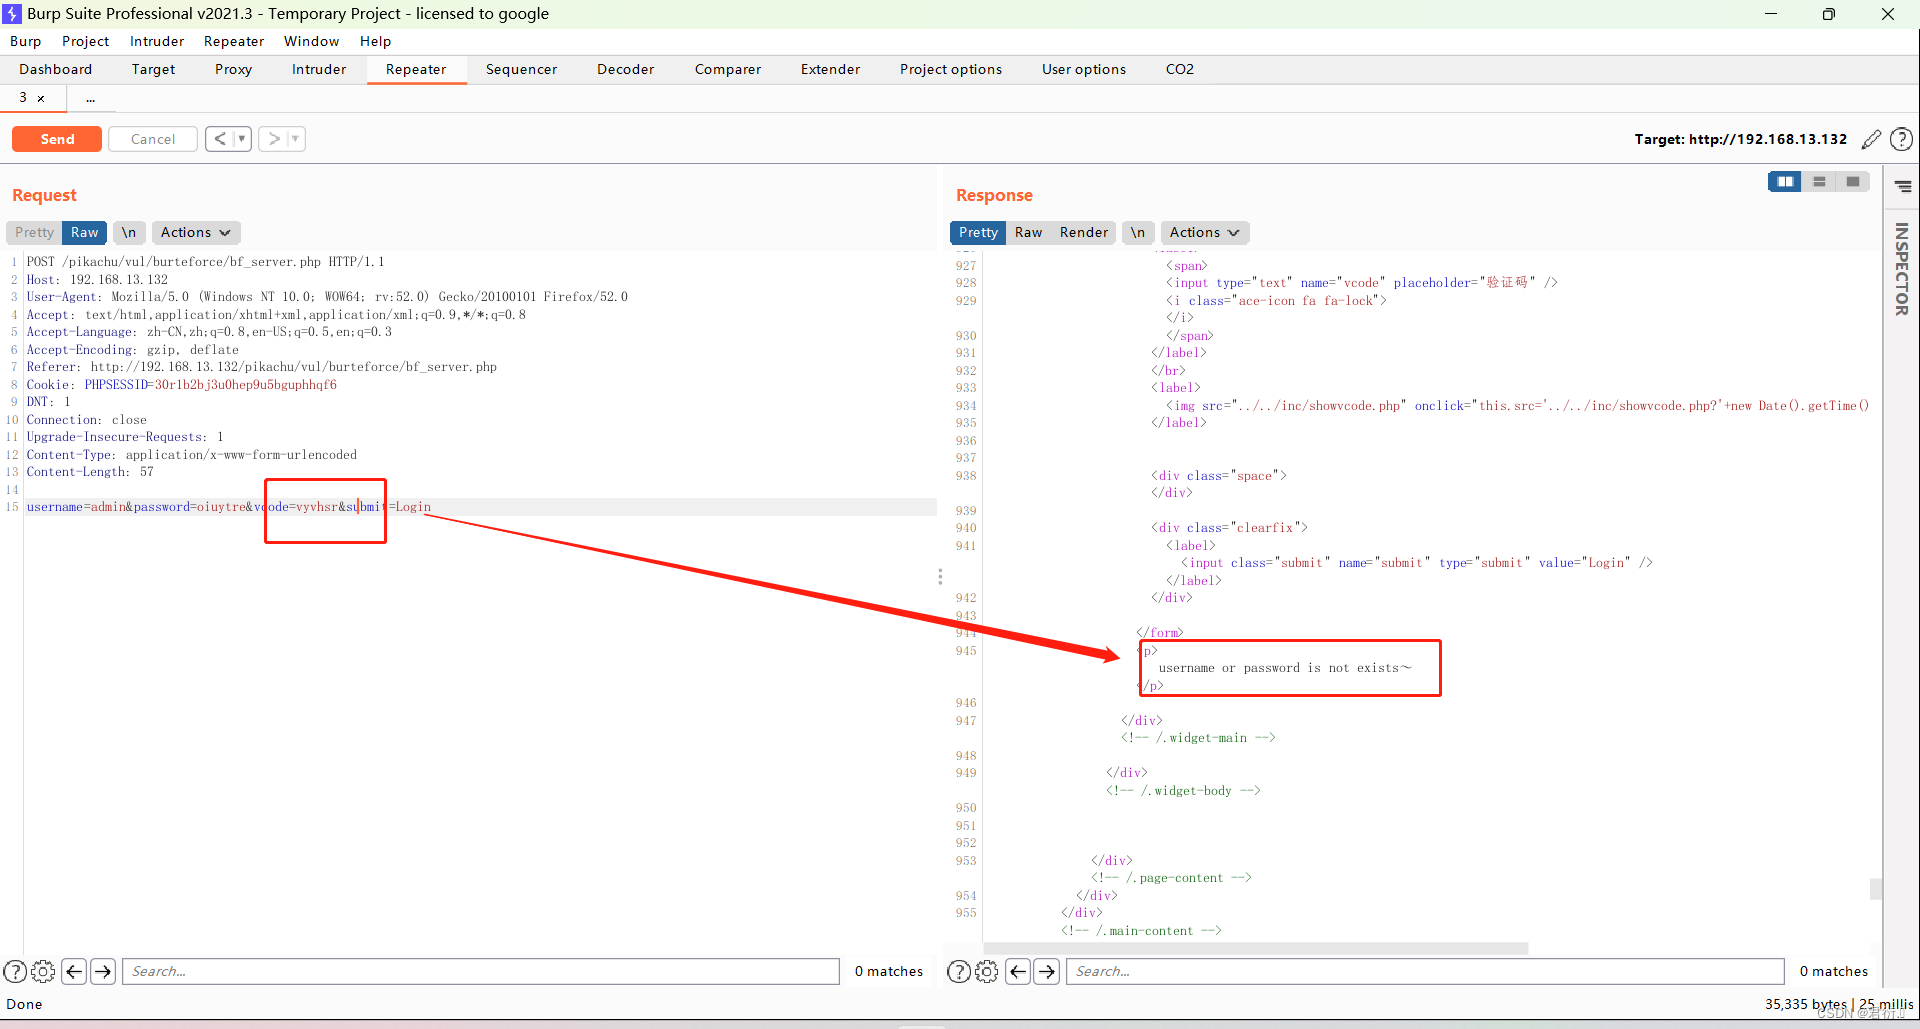Screen dimensions: 1920x1029
Task: Jump to next match in Response search
Action: (1047, 971)
